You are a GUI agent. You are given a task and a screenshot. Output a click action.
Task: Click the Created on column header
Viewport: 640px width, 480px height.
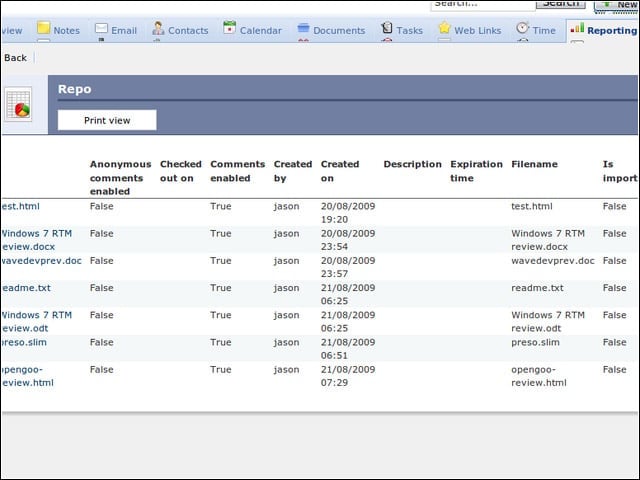coord(340,171)
